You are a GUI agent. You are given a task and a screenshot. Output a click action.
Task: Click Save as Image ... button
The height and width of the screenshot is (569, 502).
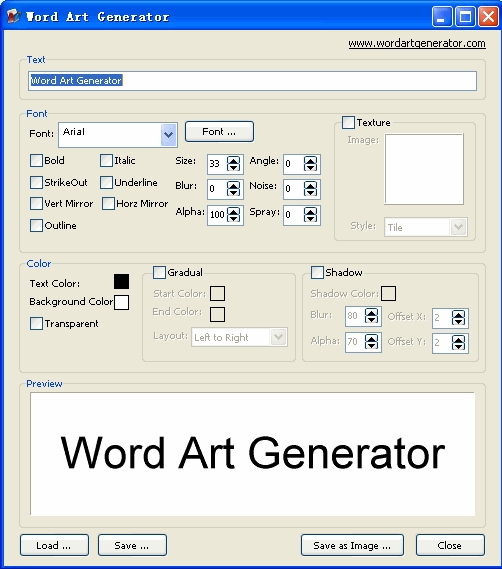tap(352, 545)
